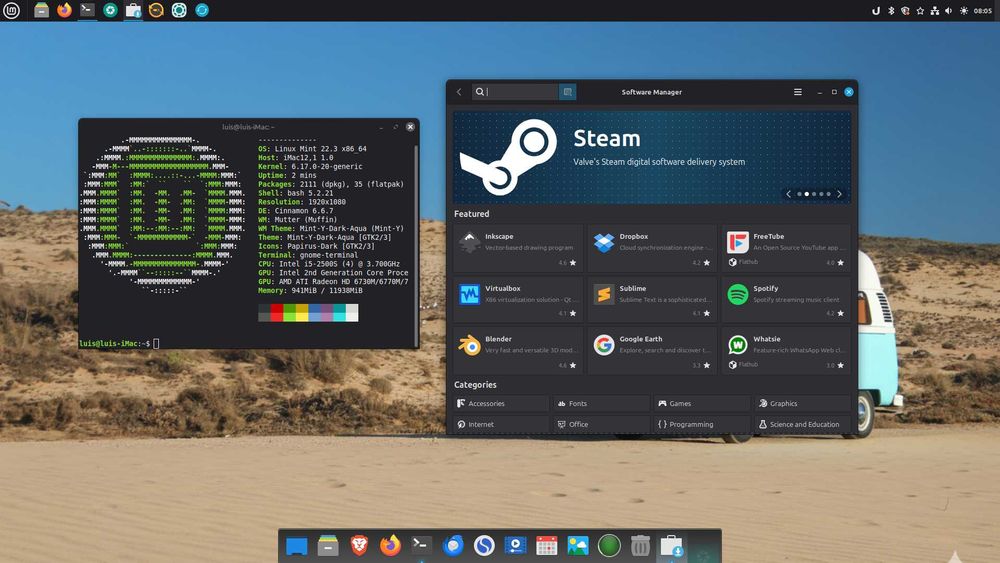Open Timeshift backup icon in top panel

click(156, 10)
